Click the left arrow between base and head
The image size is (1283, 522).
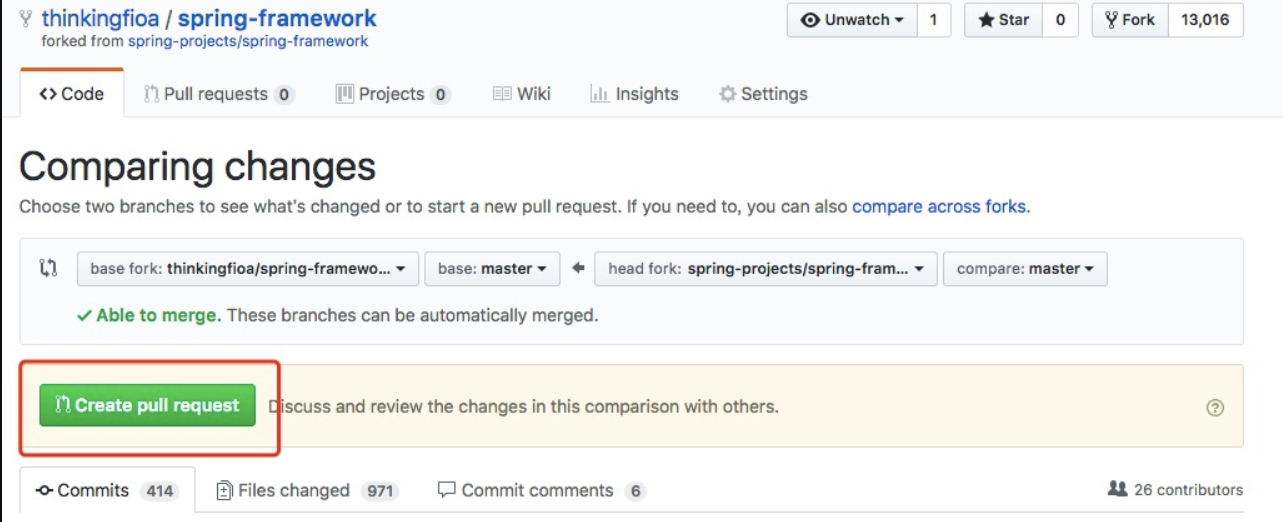pos(577,268)
